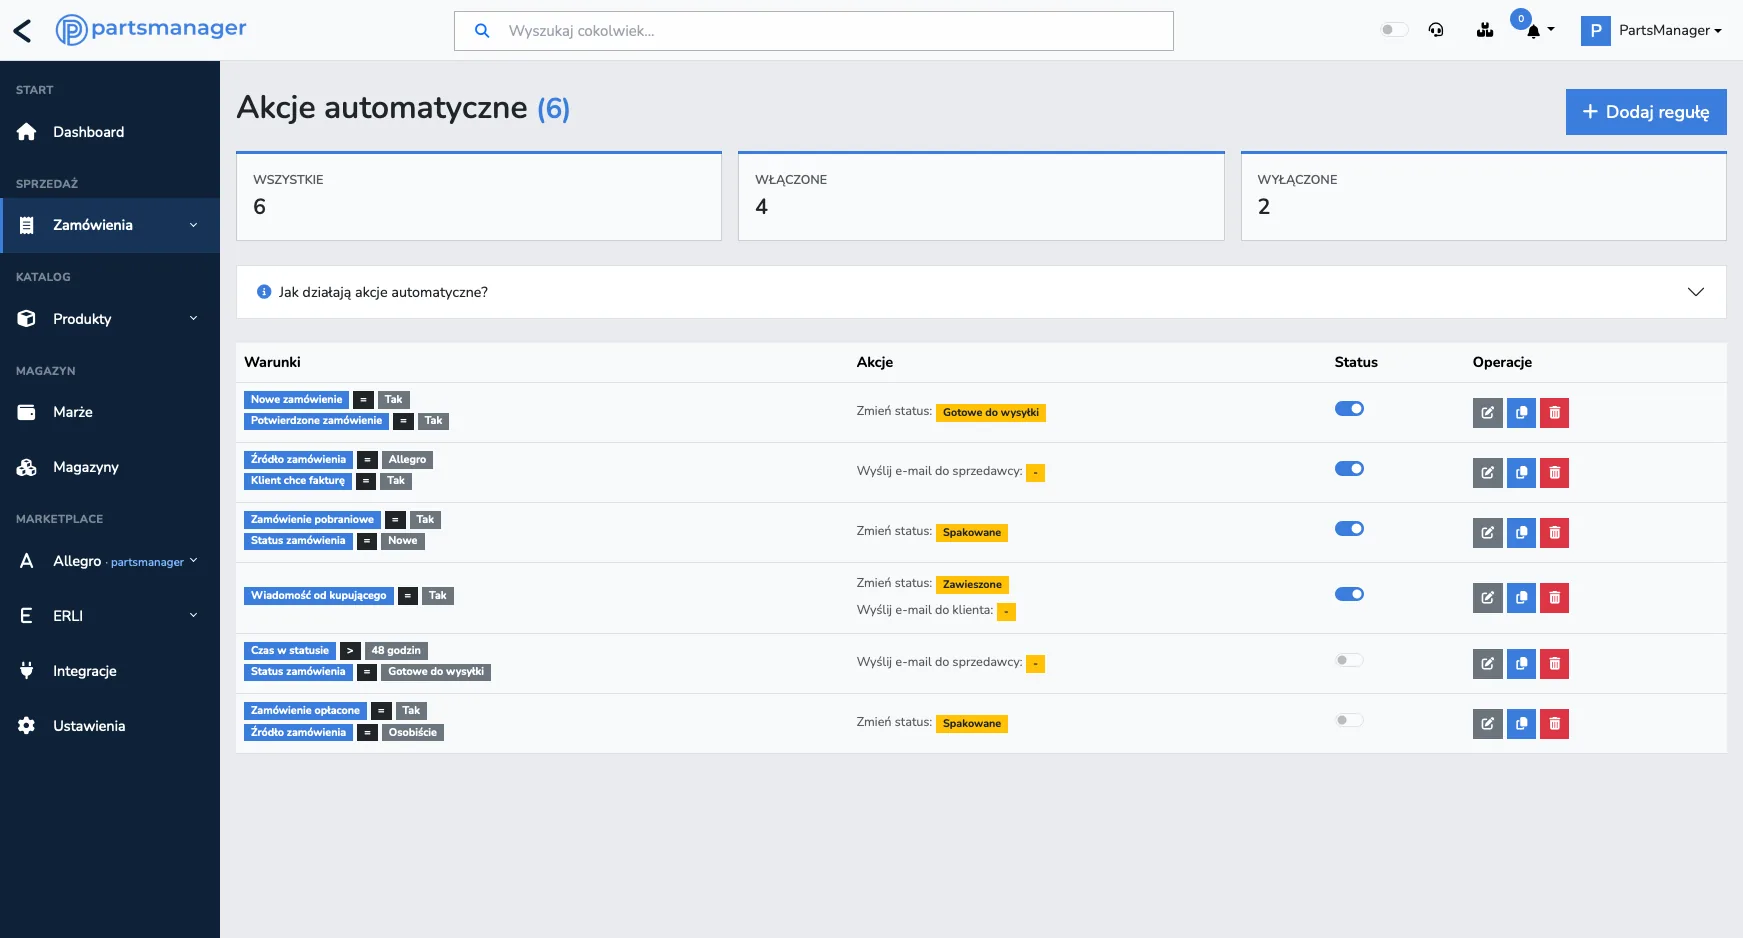The width and height of the screenshot is (1743, 938).
Task: Enable the Czas w statusie rule toggle
Action: [x=1349, y=660]
